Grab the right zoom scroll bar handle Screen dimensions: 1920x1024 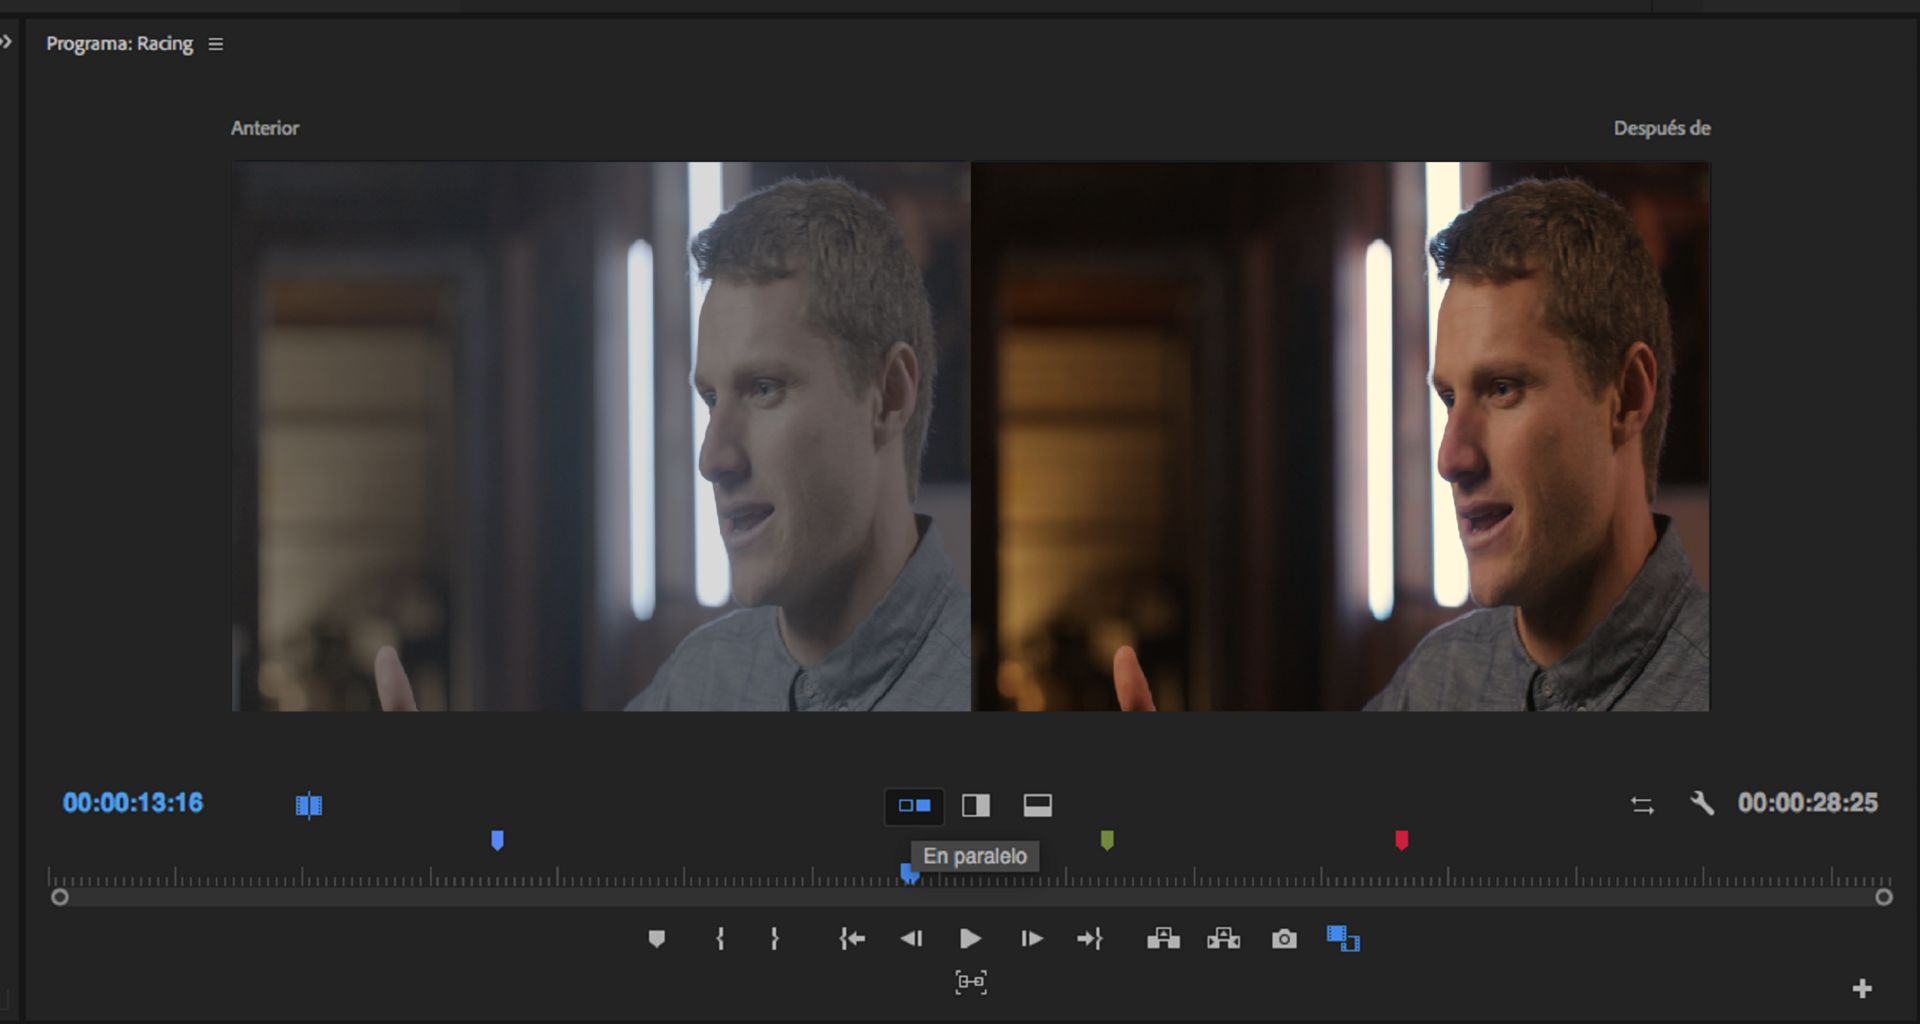[1884, 897]
